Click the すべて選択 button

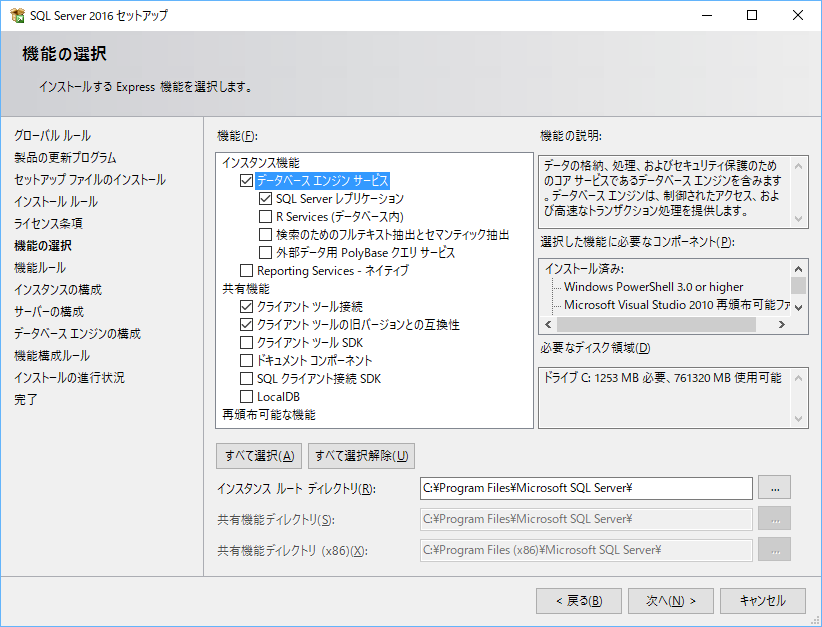(258, 455)
